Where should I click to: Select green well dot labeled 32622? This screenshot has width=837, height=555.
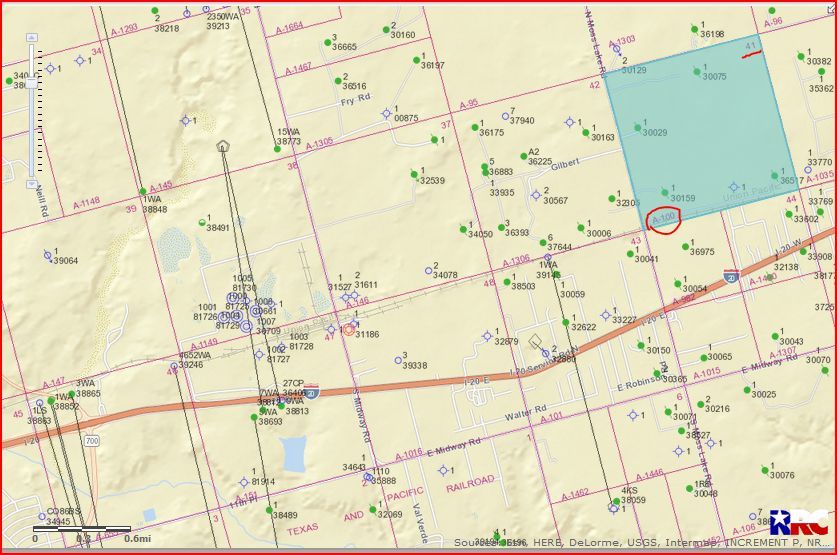(566, 322)
